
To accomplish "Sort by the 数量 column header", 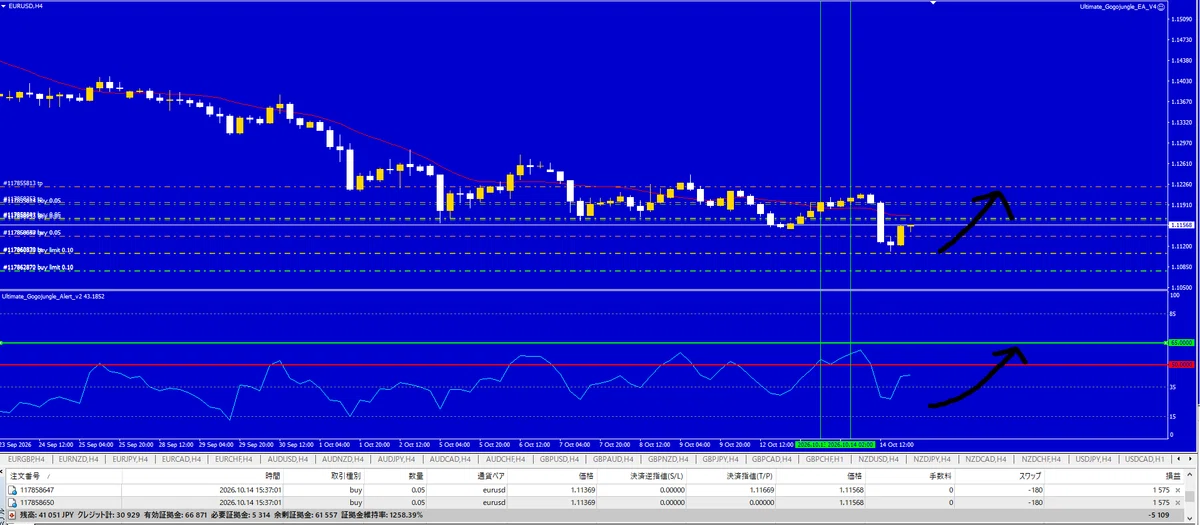I will tap(416, 477).
